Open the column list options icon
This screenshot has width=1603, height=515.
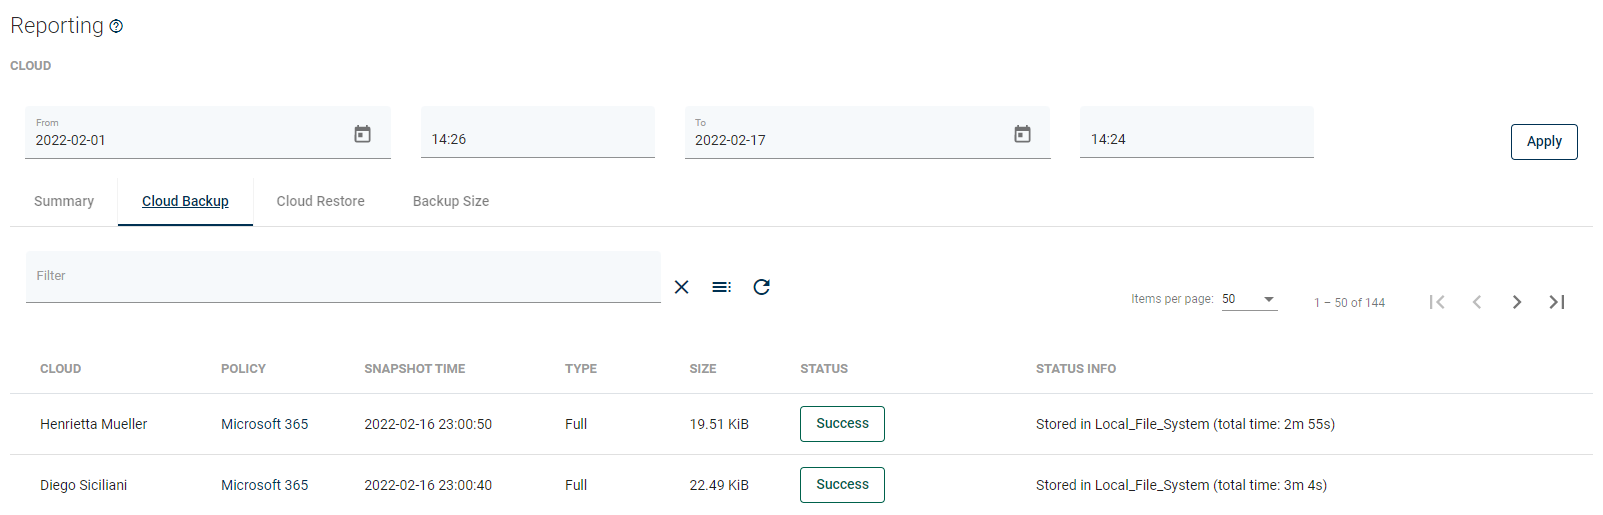click(721, 287)
